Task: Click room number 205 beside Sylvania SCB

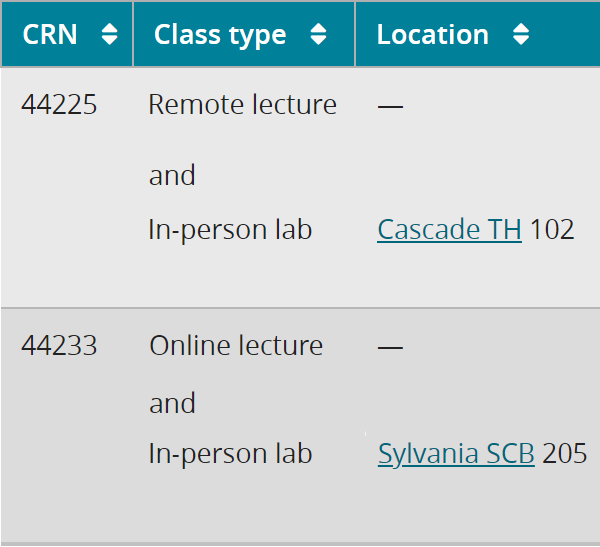Action: point(565,454)
